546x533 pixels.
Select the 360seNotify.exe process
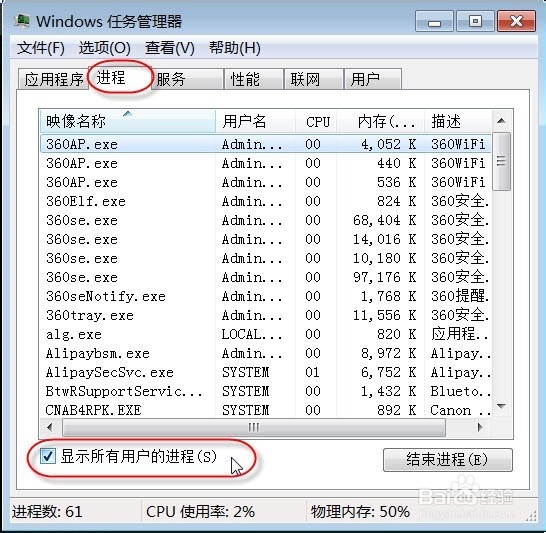point(266,296)
